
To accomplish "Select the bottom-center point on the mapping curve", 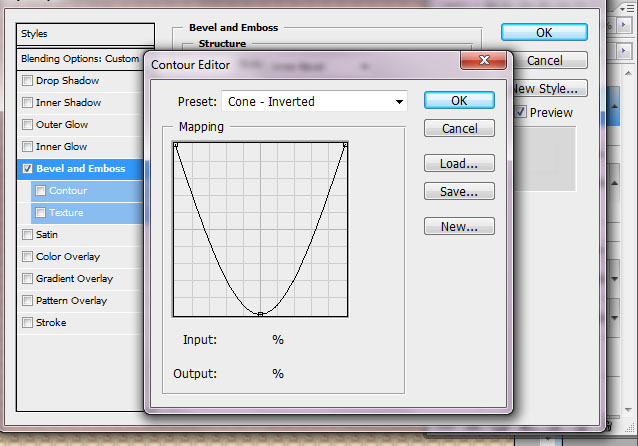I will (x=260, y=314).
